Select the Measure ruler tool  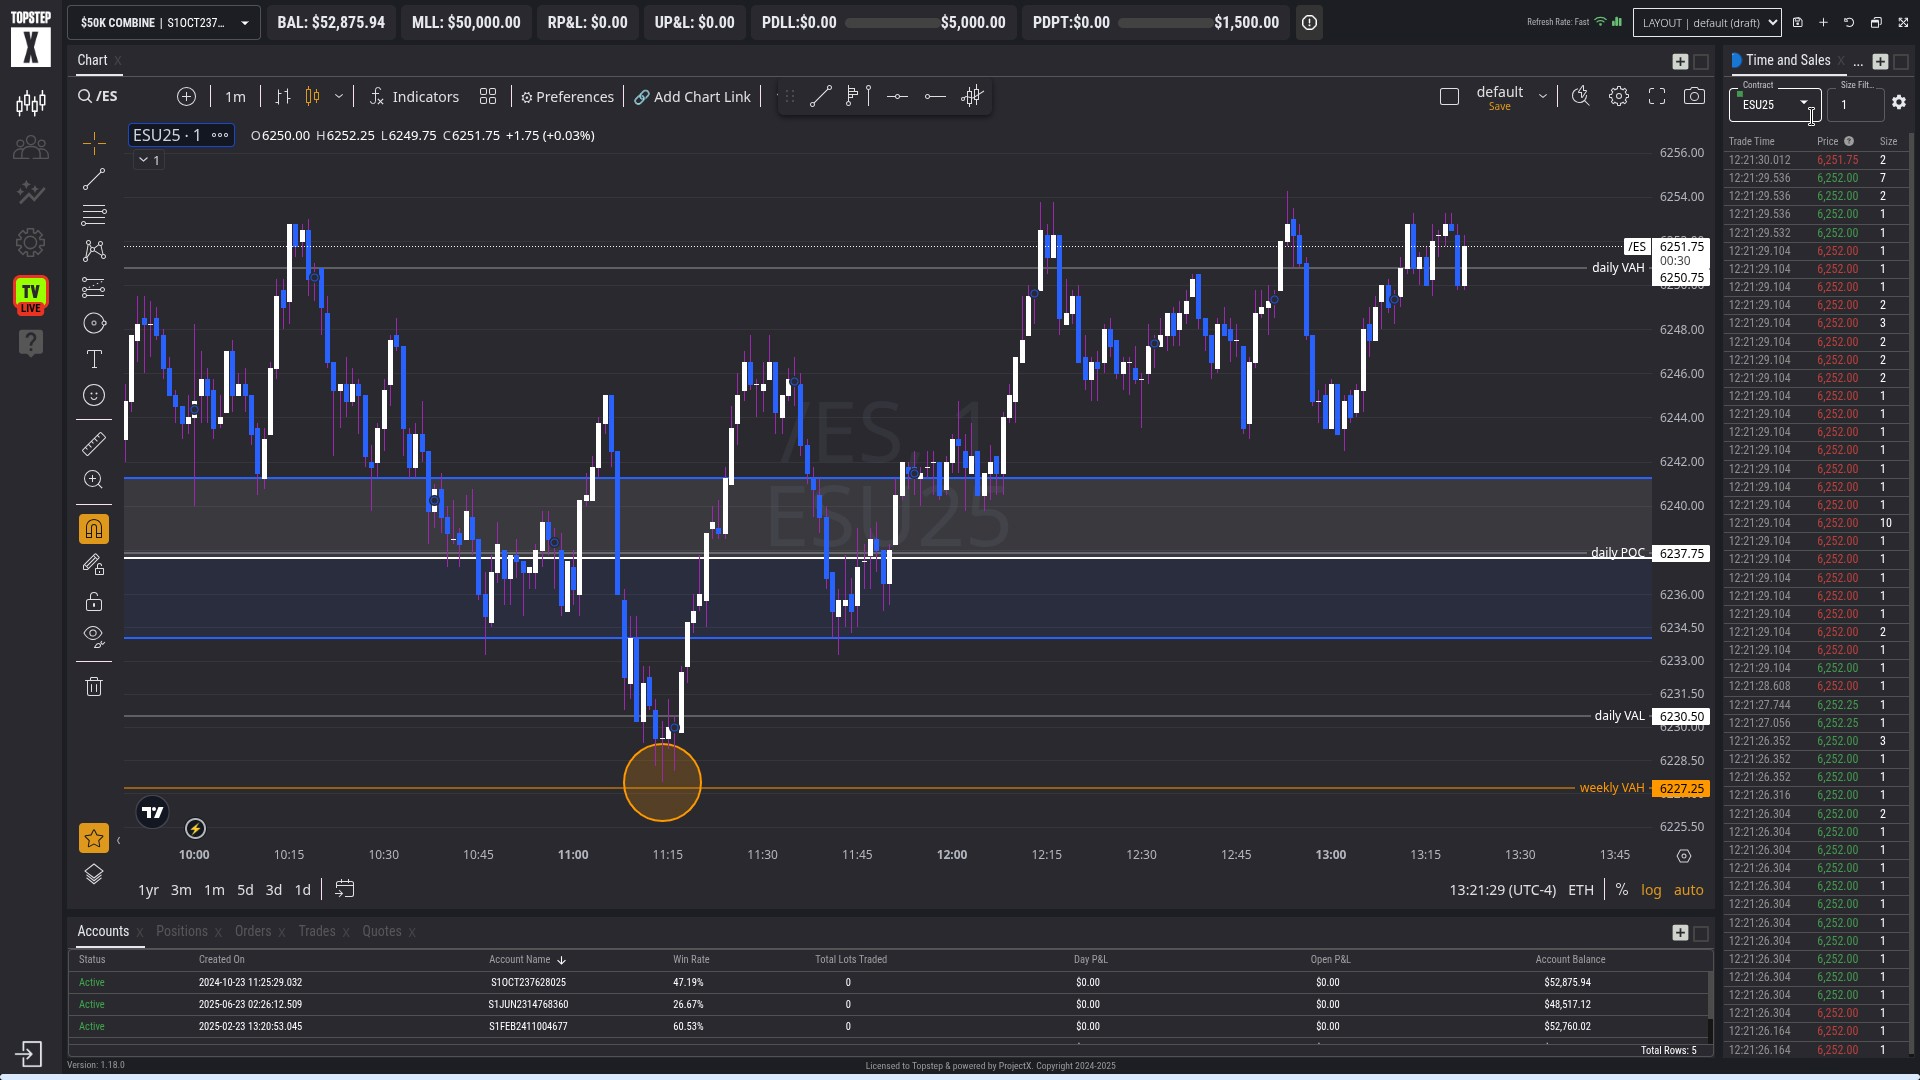[94, 443]
